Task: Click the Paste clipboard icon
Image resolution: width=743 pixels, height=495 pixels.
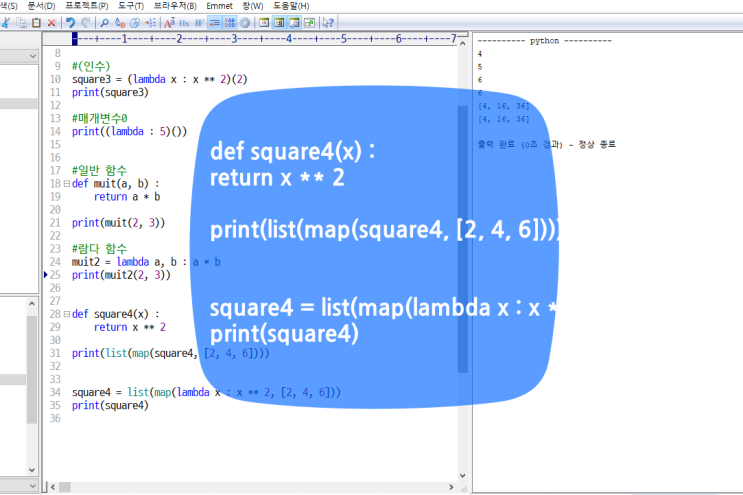Action: click(x=36, y=22)
